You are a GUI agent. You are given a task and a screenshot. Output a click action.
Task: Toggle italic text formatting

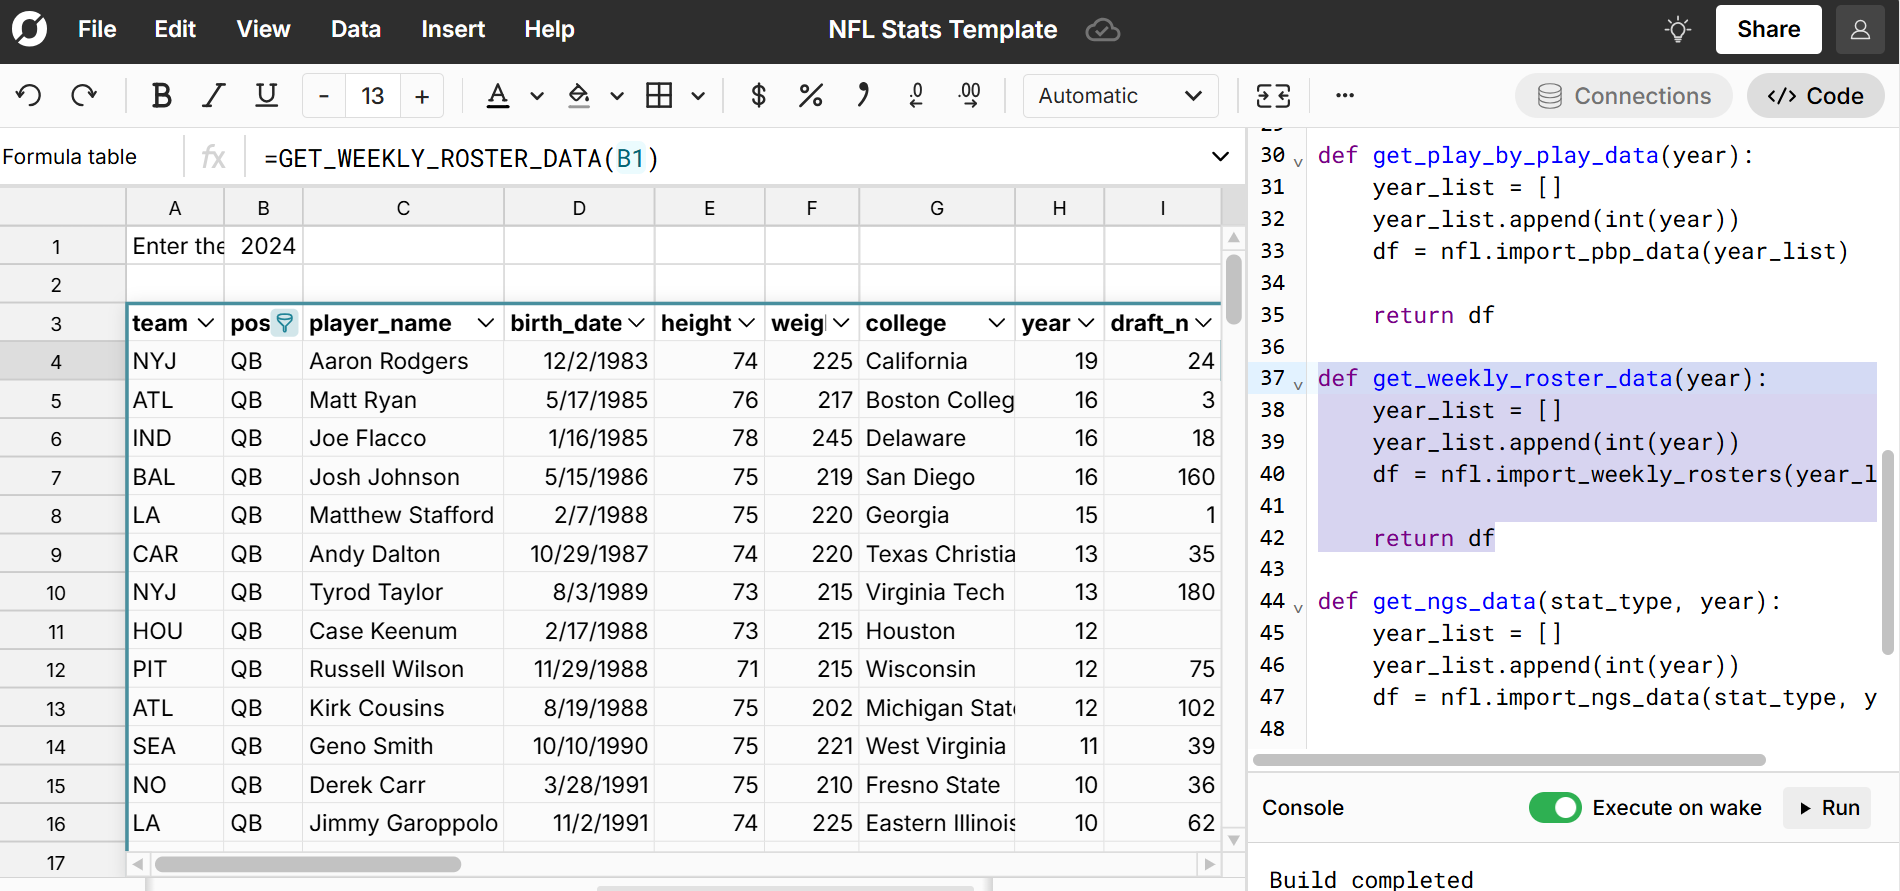click(x=213, y=96)
